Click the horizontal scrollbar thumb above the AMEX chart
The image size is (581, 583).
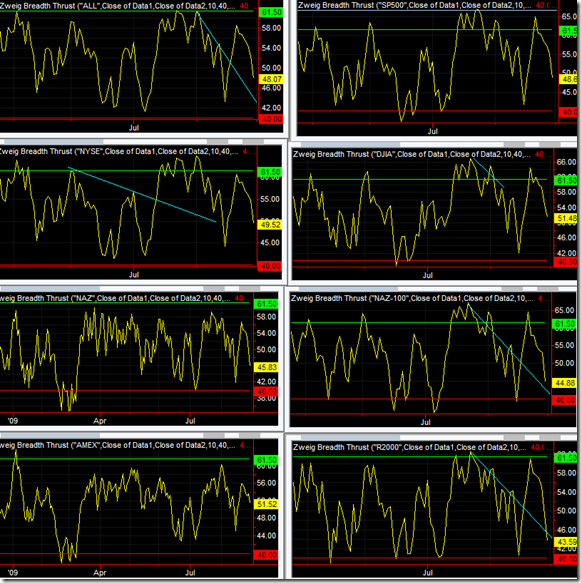(x=50, y=435)
